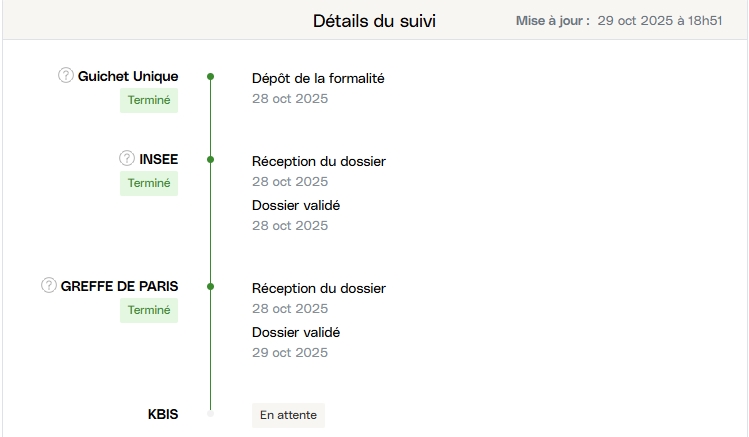Click the En attente status badge
This screenshot has height=437, width=749.
tap(288, 415)
